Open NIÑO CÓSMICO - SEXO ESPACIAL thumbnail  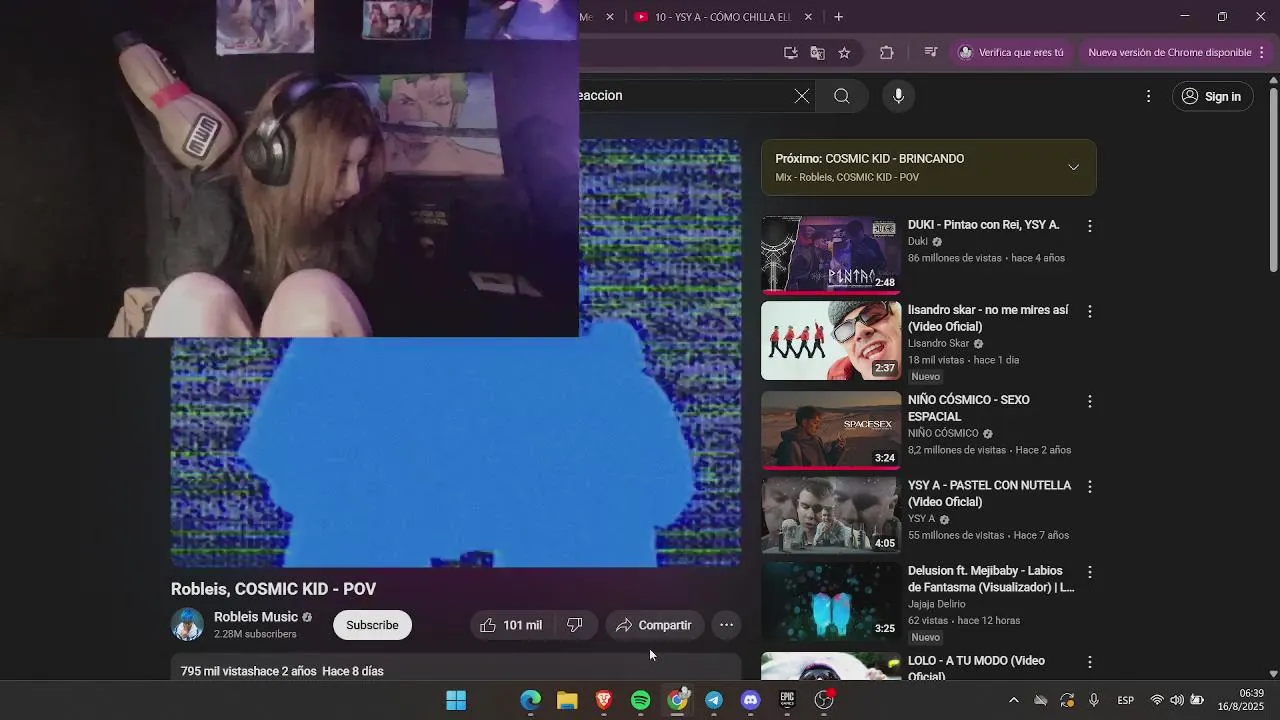point(831,430)
